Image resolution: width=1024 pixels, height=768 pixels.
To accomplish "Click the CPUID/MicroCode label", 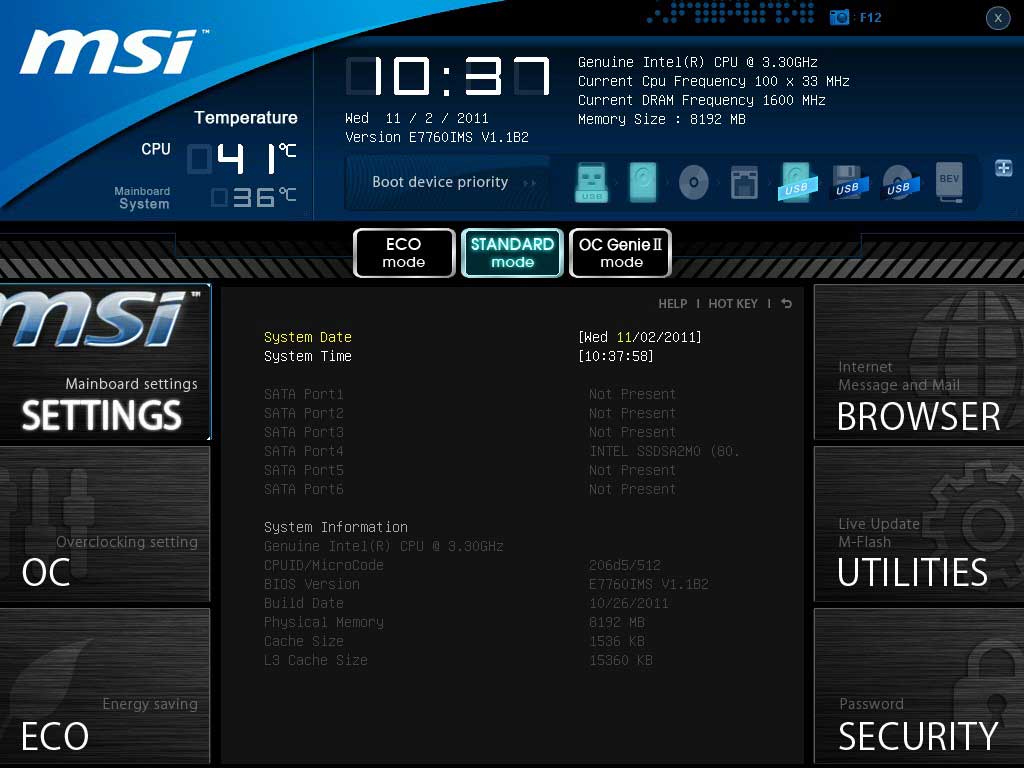I will click(324, 565).
